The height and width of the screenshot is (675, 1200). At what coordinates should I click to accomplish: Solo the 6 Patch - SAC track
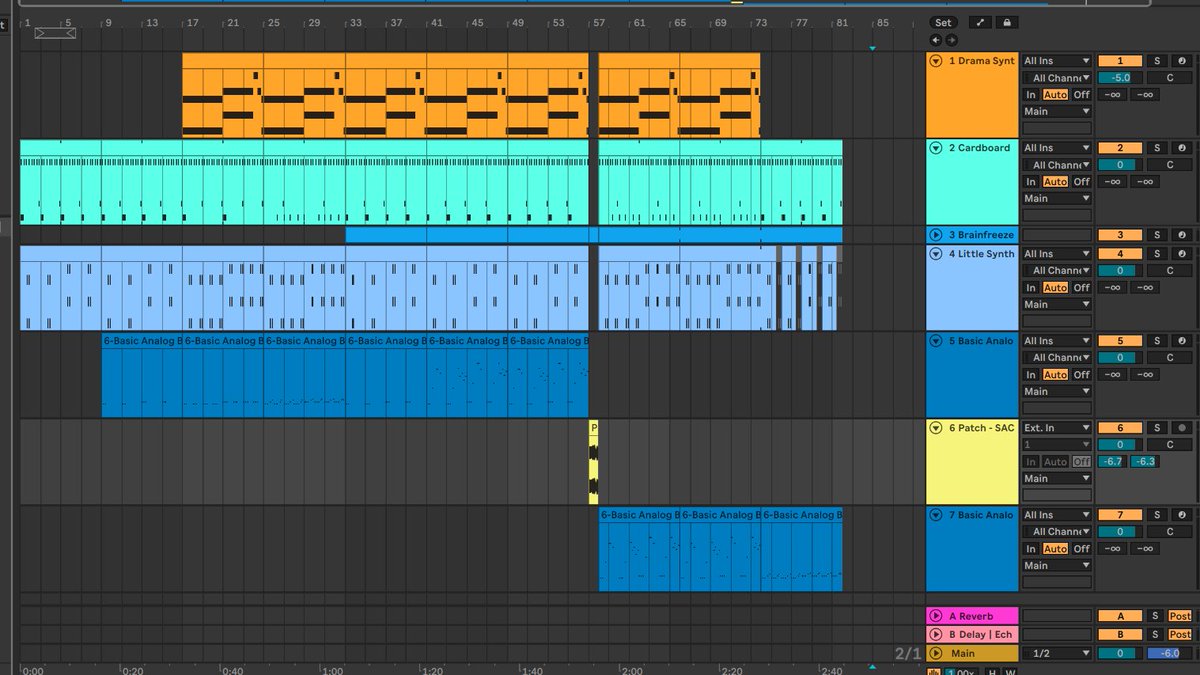[1155, 428]
